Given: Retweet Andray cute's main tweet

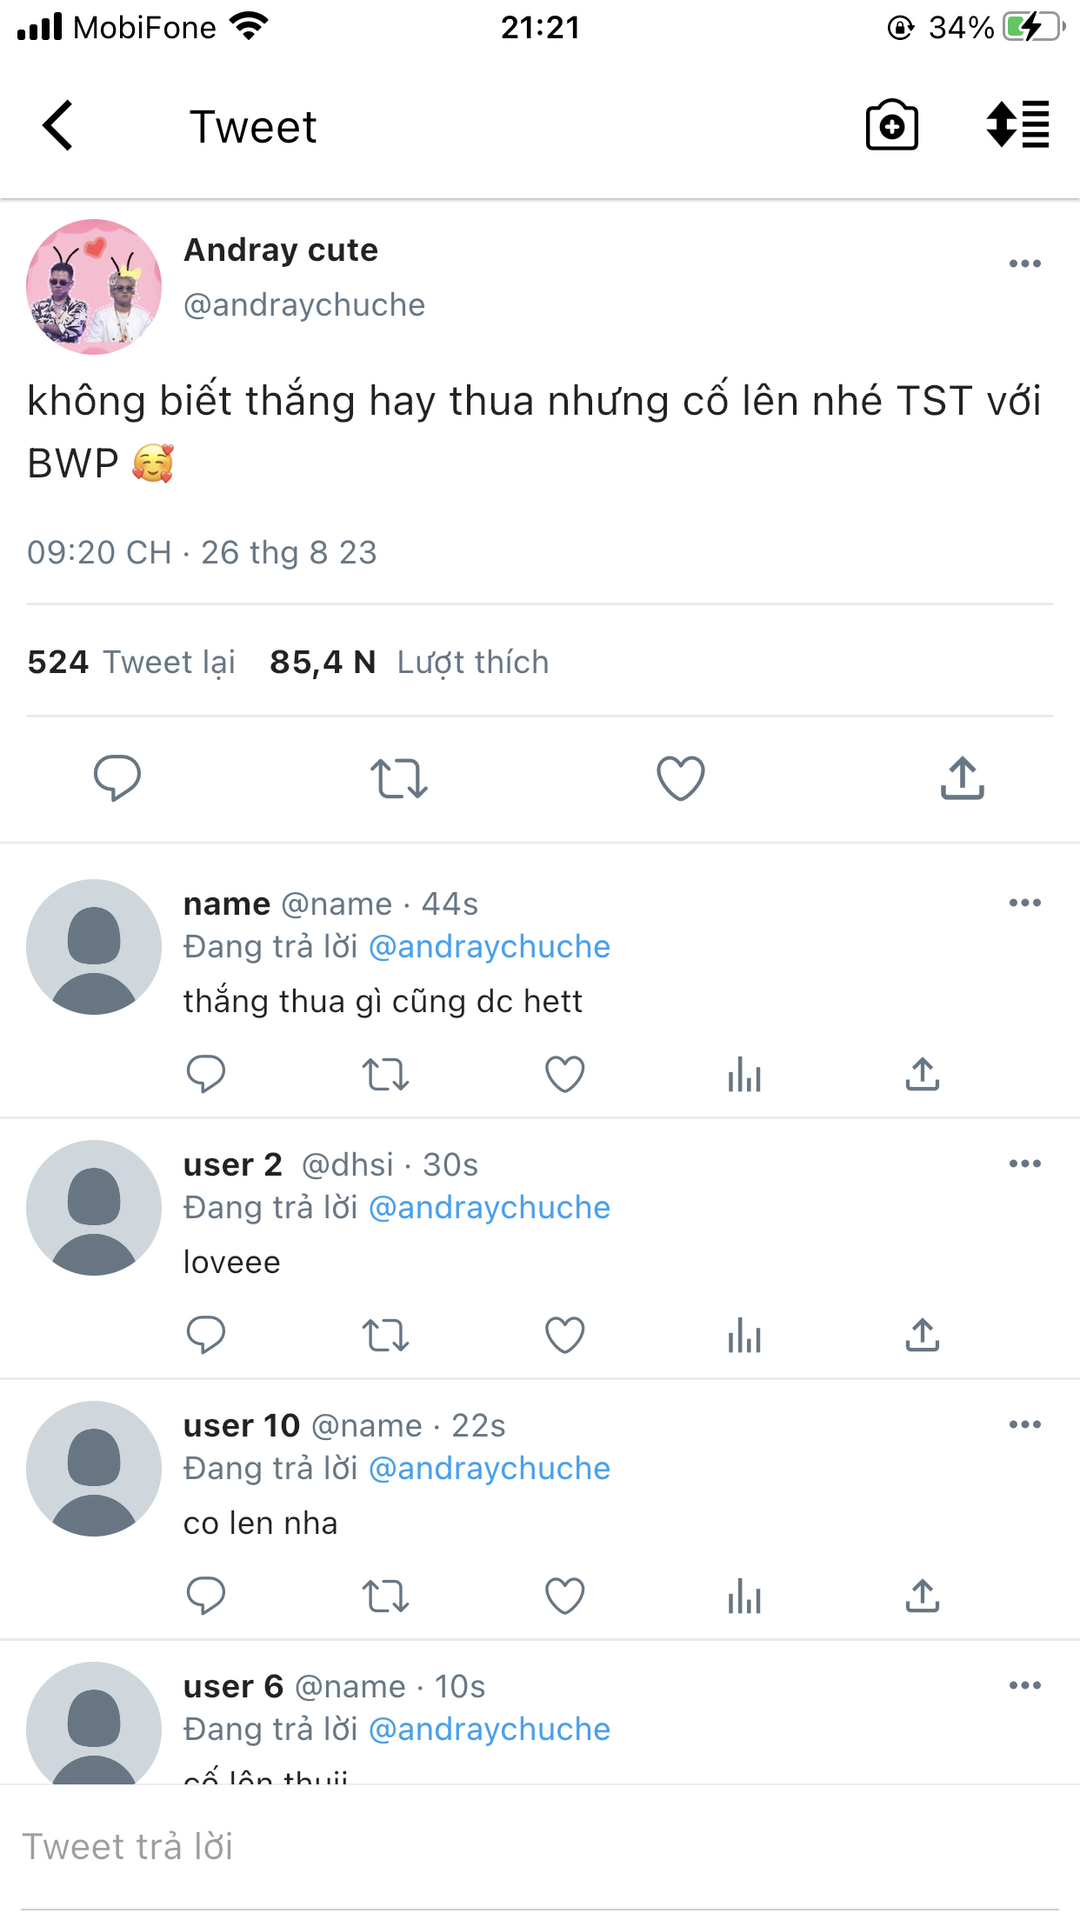Looking at the screenshot, I should click(399, 778).
